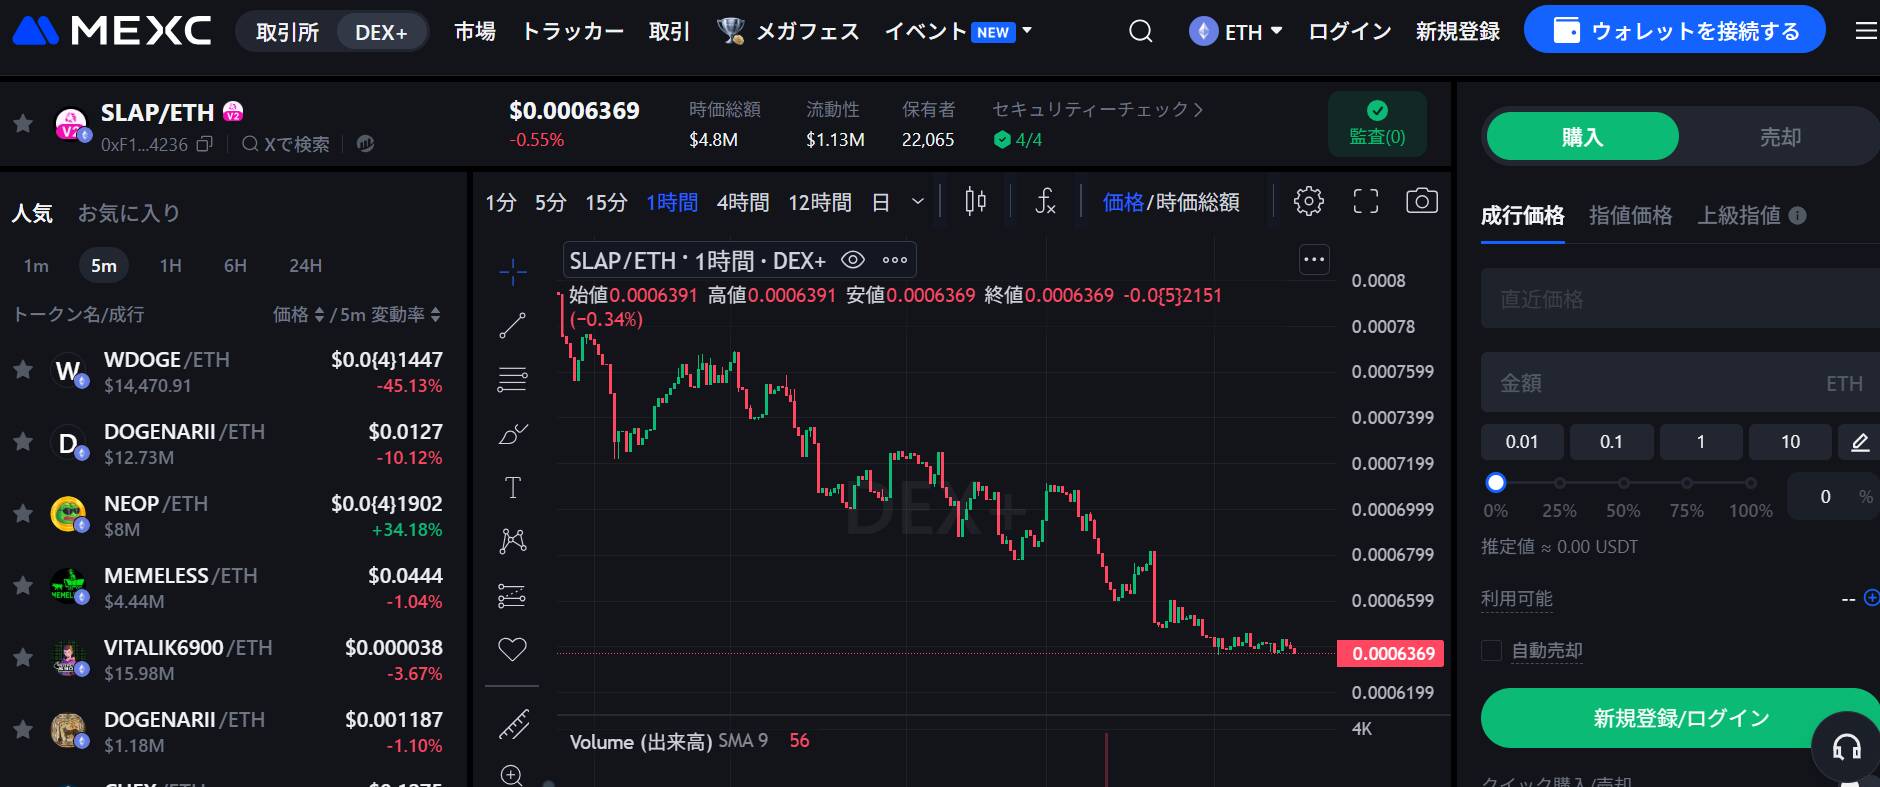
Task: Click ウォレットを接続する button
Action: pyautogui.click(x=1674, y=31)
